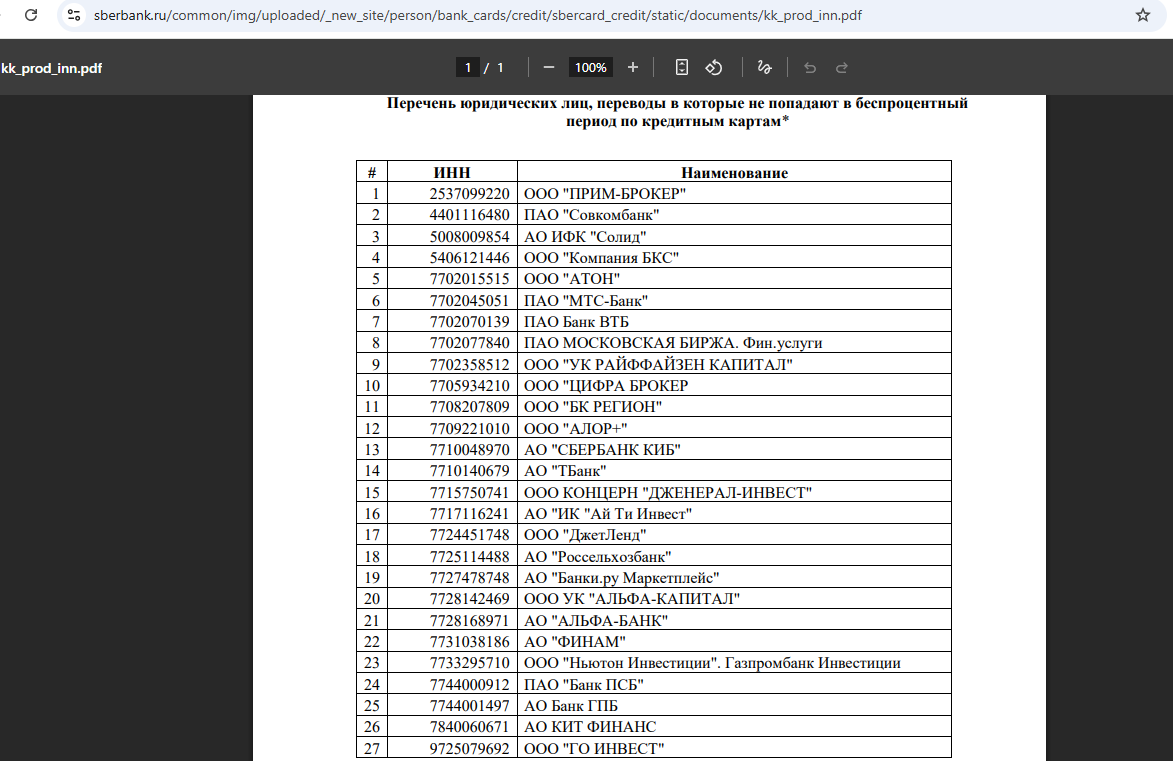The image size is (1173, 761).
Task: Rotate the PDF counterclockwise
Action: pyautogui.click(x=714, y=68)
